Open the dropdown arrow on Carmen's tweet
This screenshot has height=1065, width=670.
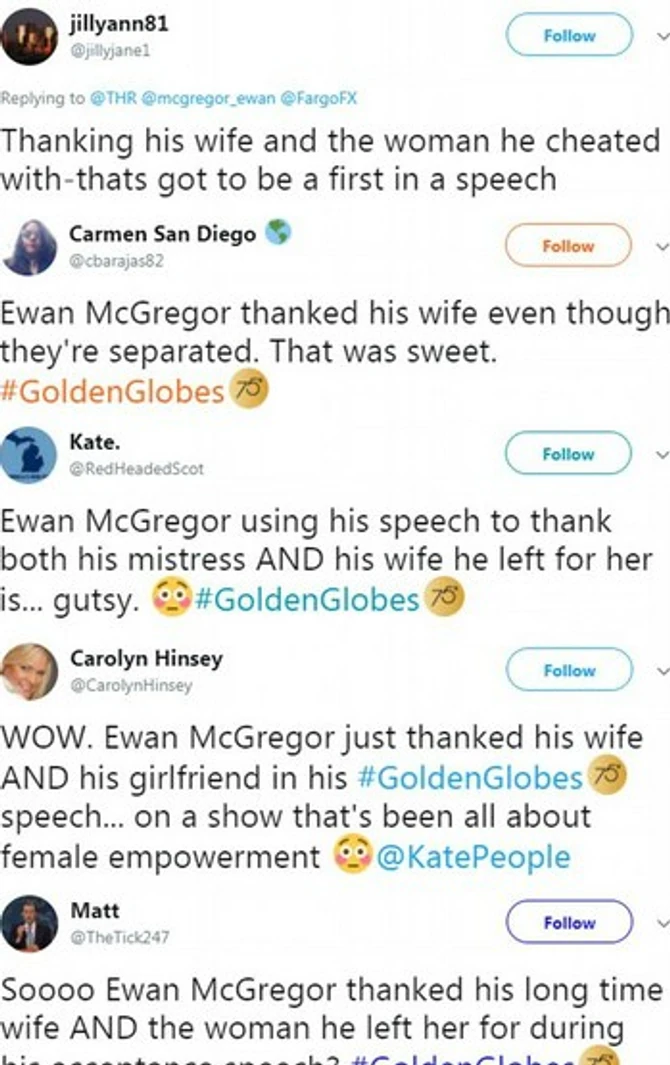(x=663, y=246)
